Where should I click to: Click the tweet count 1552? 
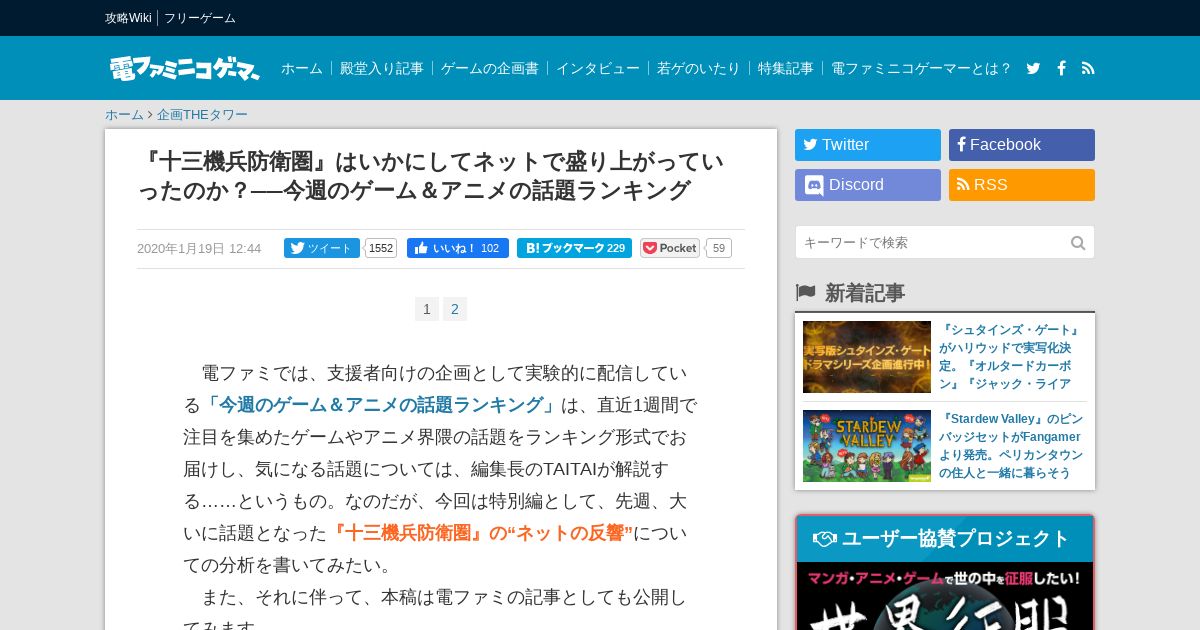(x=381, y=248)
